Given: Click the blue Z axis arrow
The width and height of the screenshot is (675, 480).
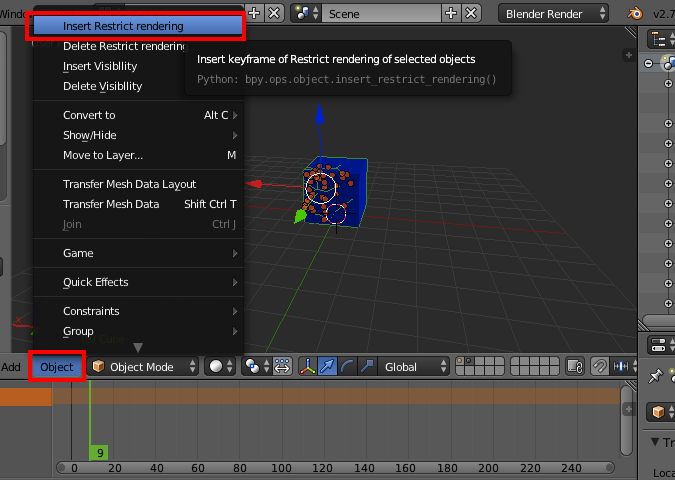Looking at the screenshot, I should click(x=319, y=114).
